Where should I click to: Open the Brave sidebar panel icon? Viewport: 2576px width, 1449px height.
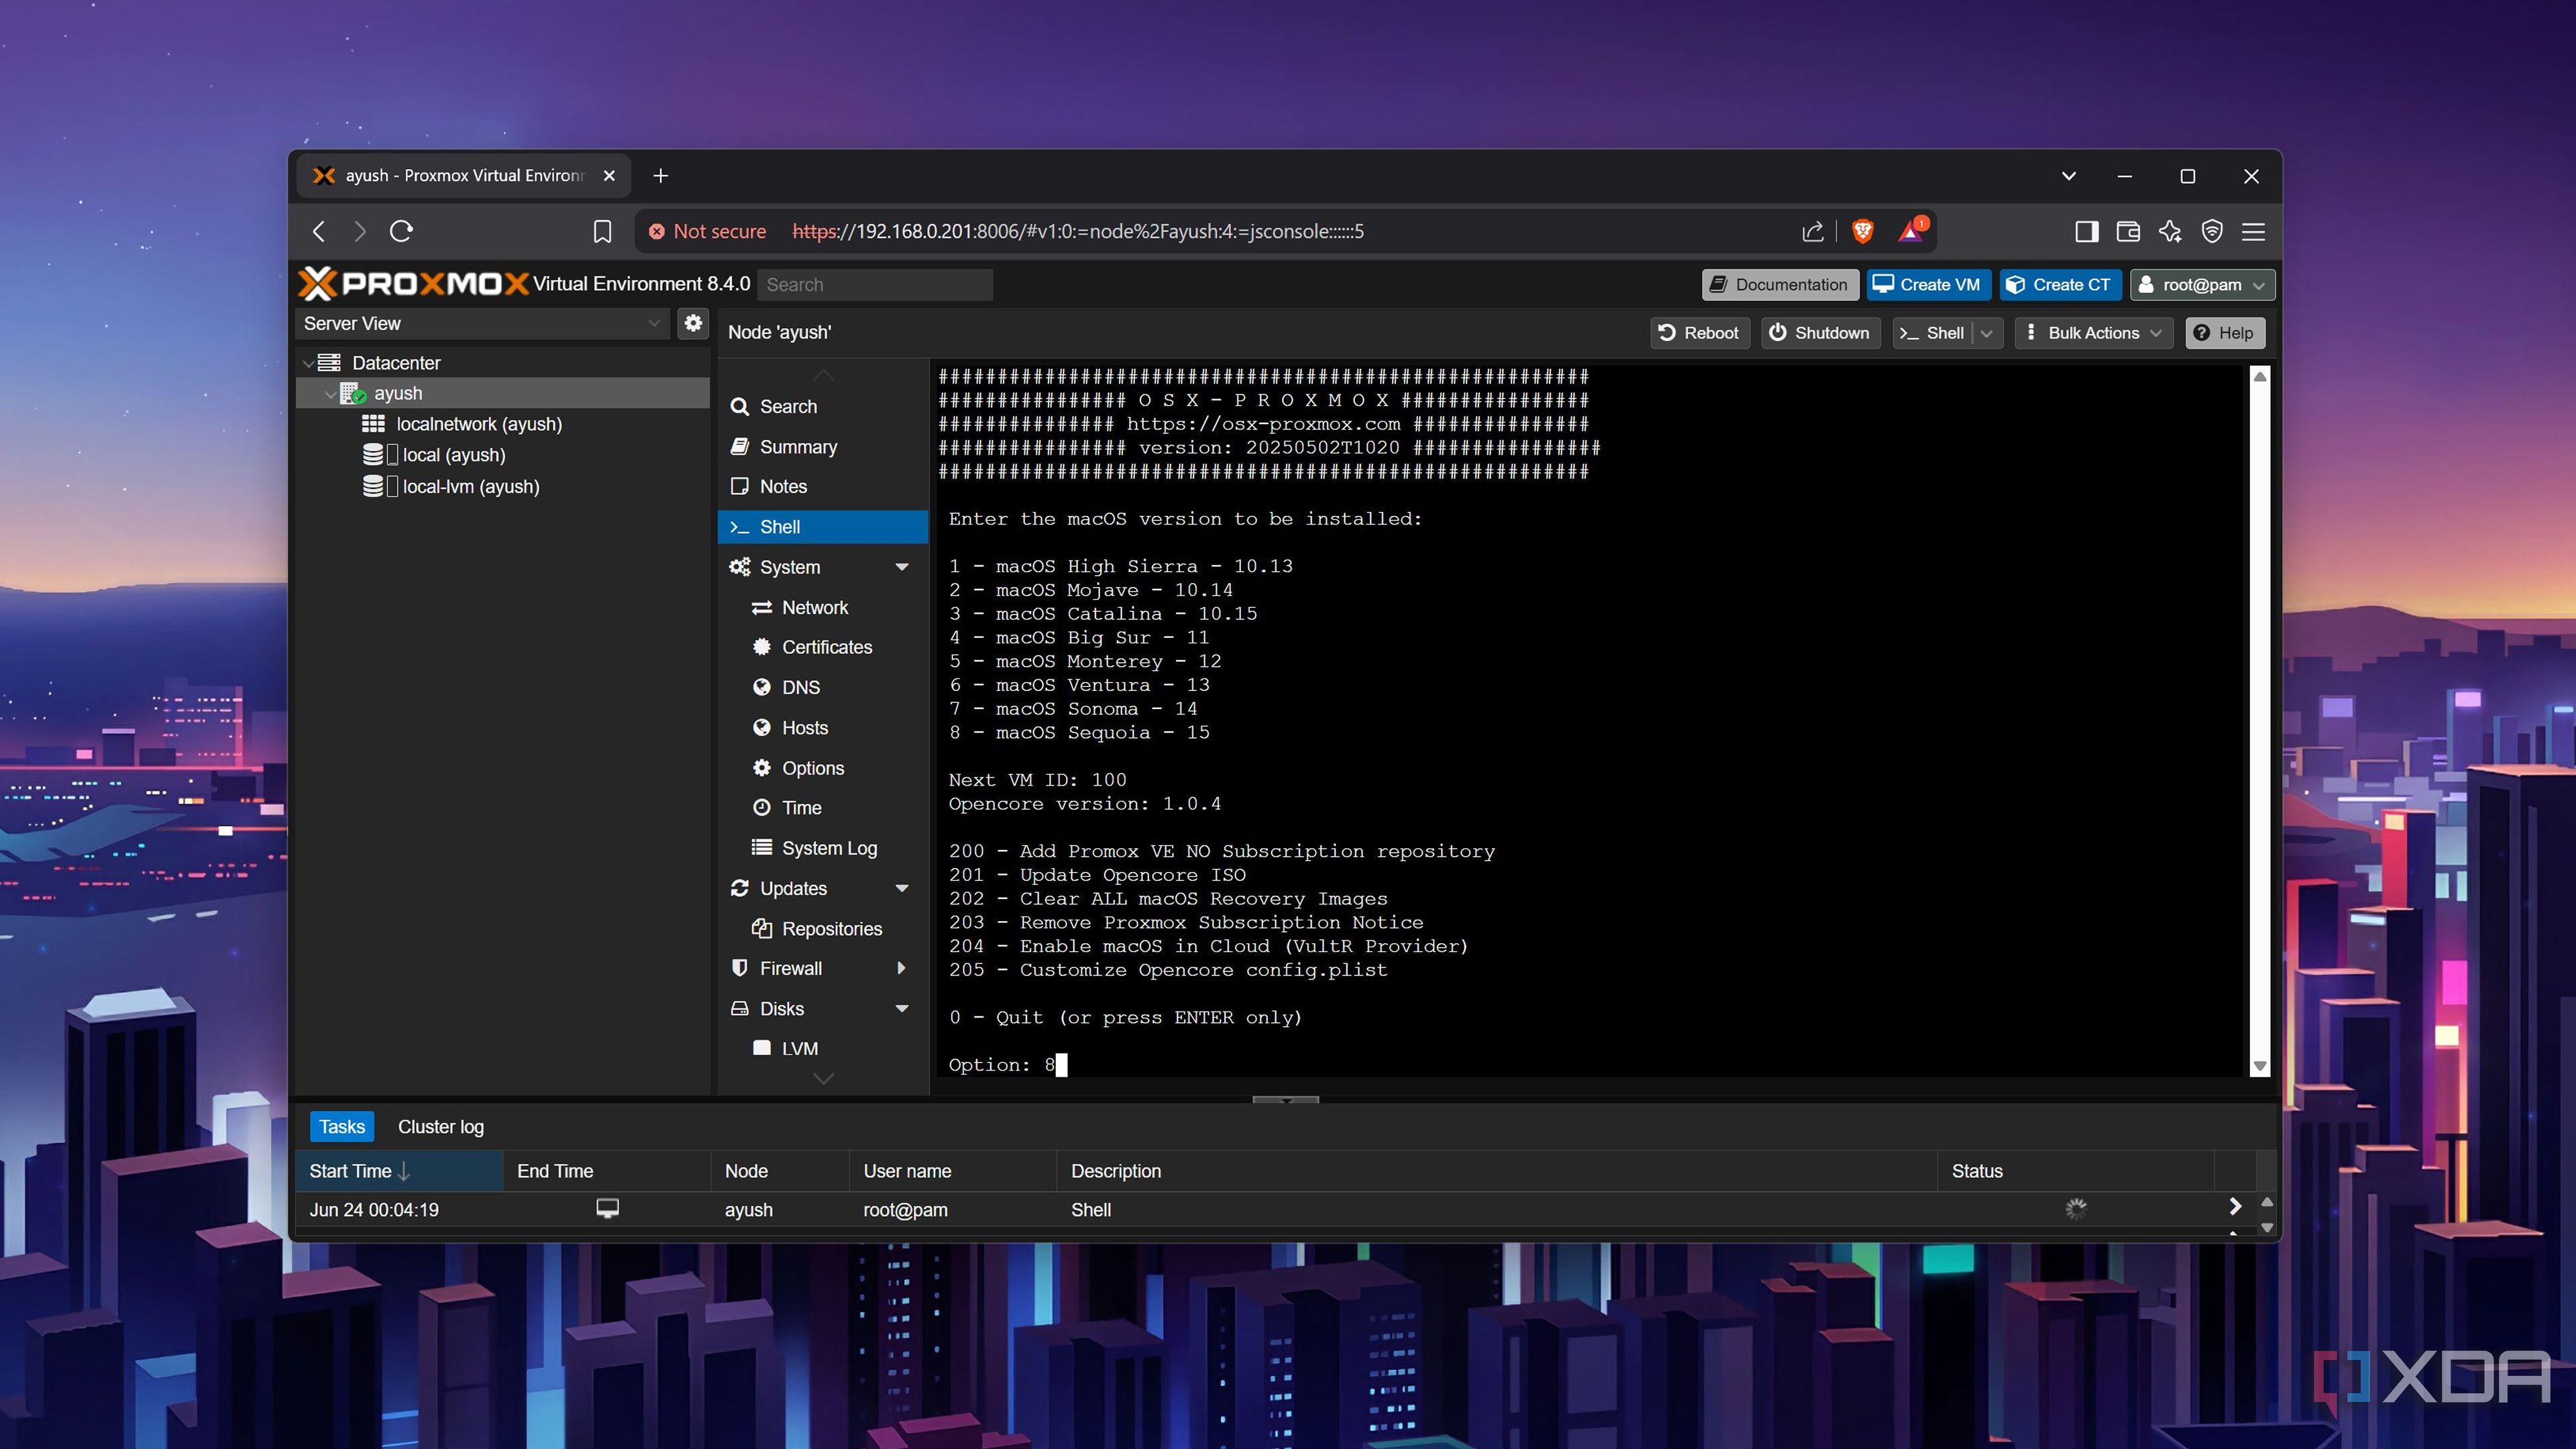2086,232
